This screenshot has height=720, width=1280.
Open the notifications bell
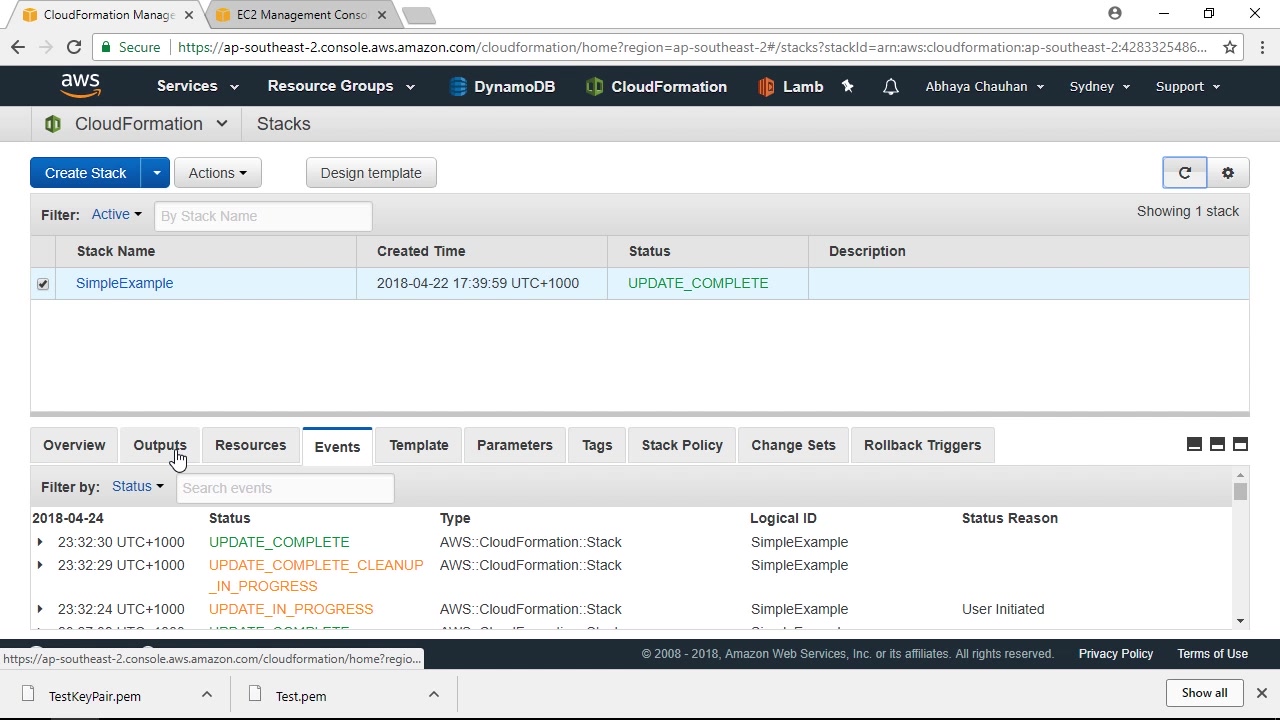pos(891,87)
